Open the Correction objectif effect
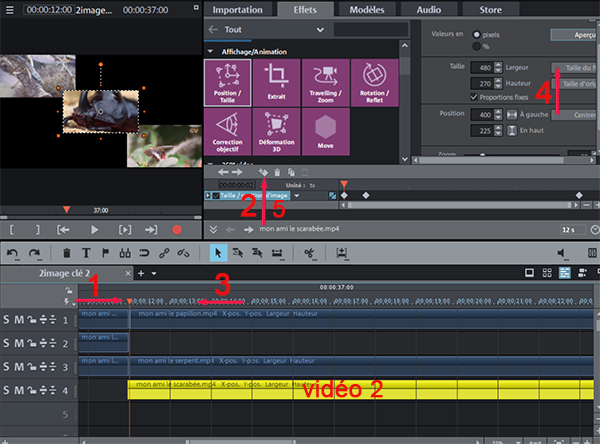 [226, 132]
